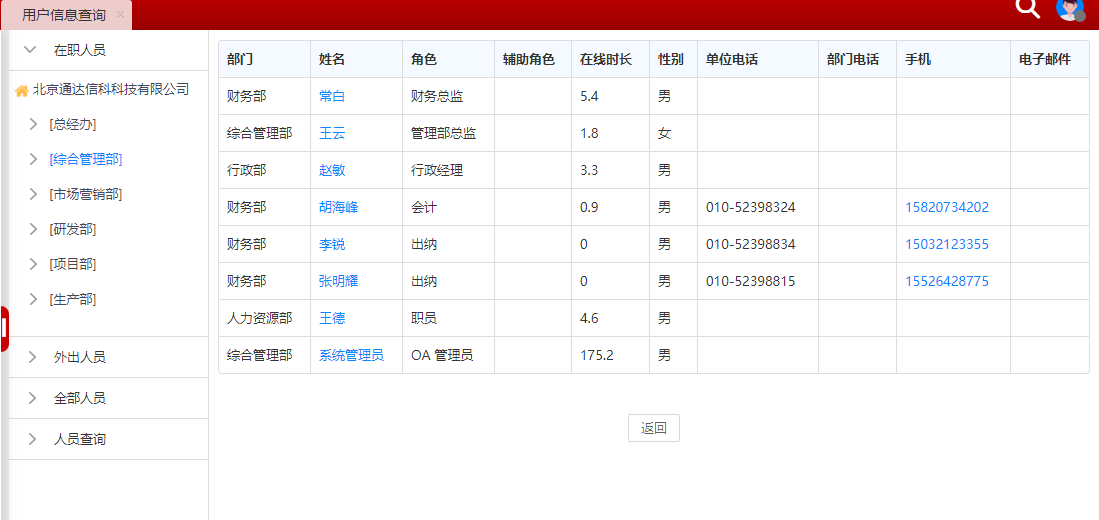Viewport: 1099px width, 520px height.
Task: Open user profile link 王云
Action: point(332,133)
